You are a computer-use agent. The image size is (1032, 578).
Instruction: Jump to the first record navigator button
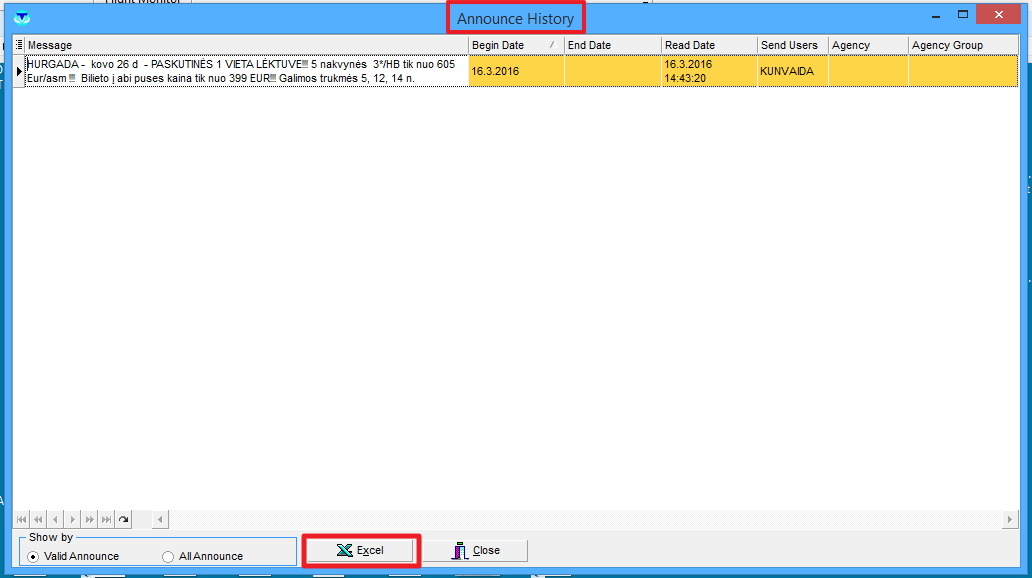point(21,520)
